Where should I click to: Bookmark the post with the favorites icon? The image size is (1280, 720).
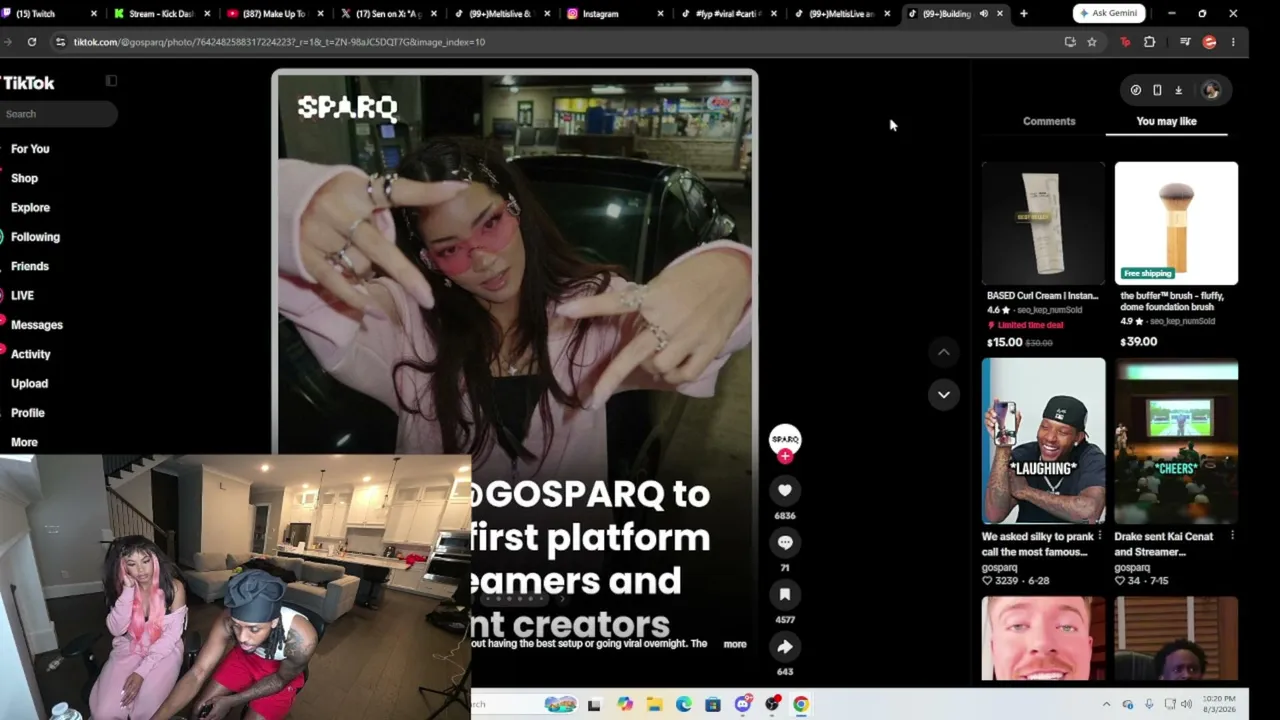(x=785, y=594)
